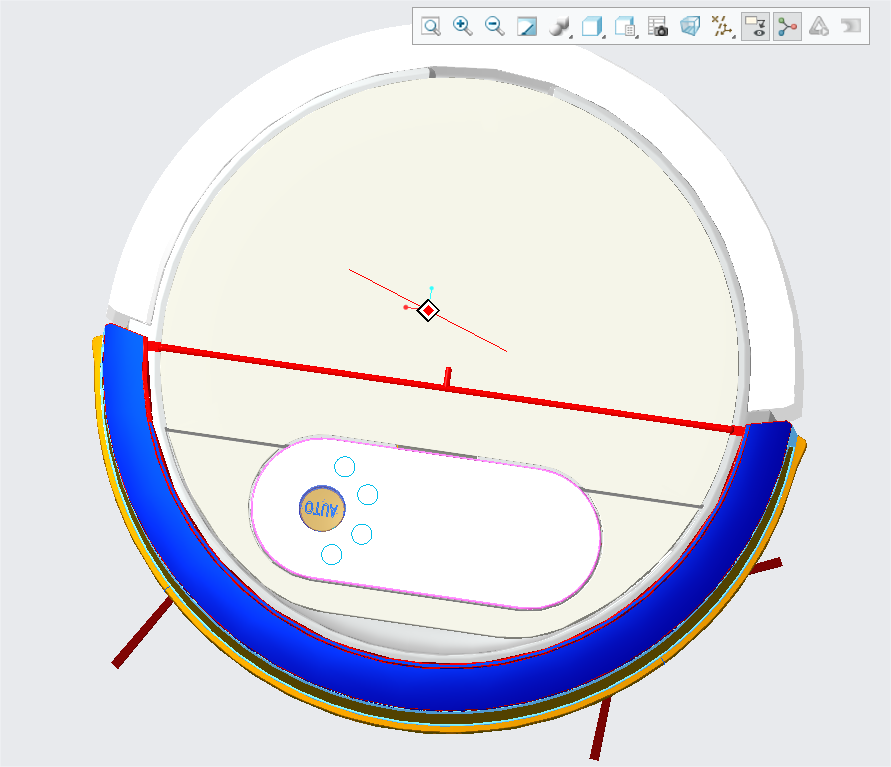891x767 pixels.
Task: Click the greyed-out triangle play icon
Action: 819,26
